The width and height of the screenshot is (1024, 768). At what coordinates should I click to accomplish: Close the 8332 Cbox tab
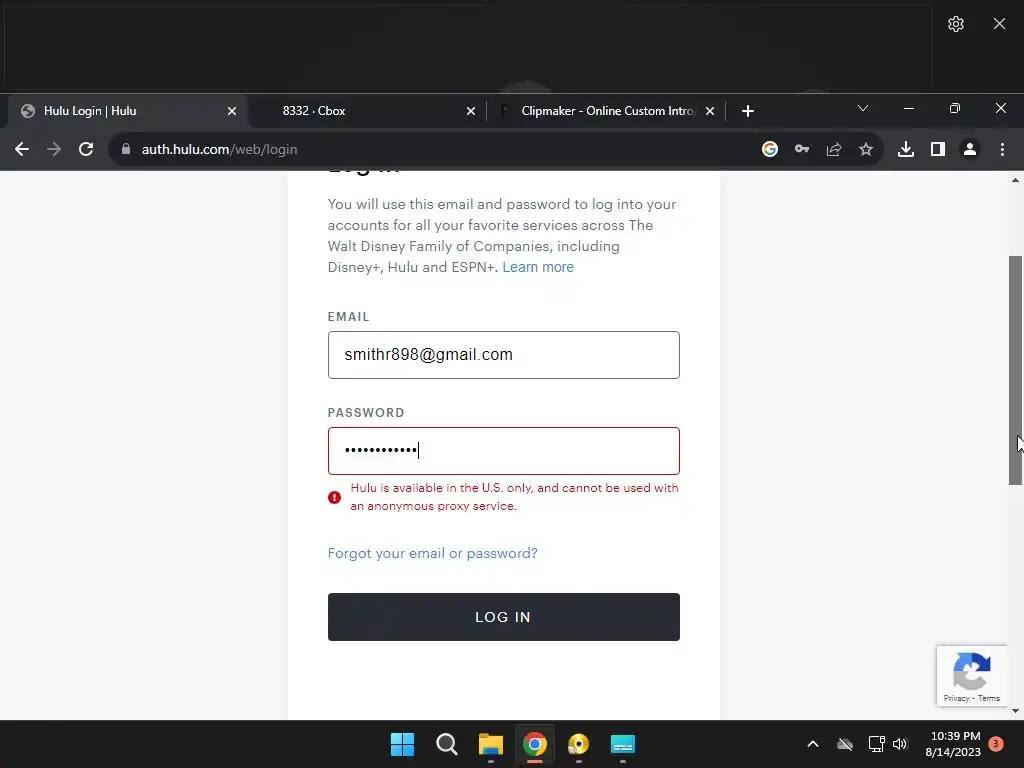click(471, 111)
